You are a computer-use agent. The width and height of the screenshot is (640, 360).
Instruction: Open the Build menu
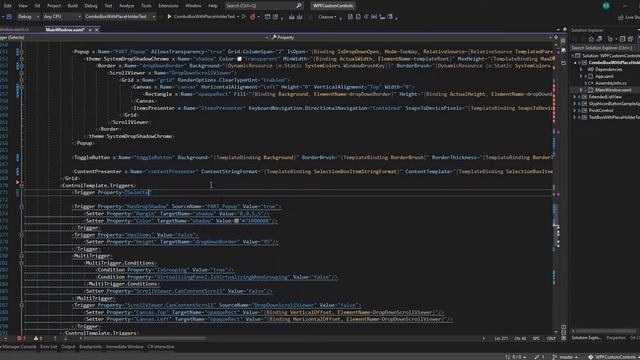pos(73,6)
